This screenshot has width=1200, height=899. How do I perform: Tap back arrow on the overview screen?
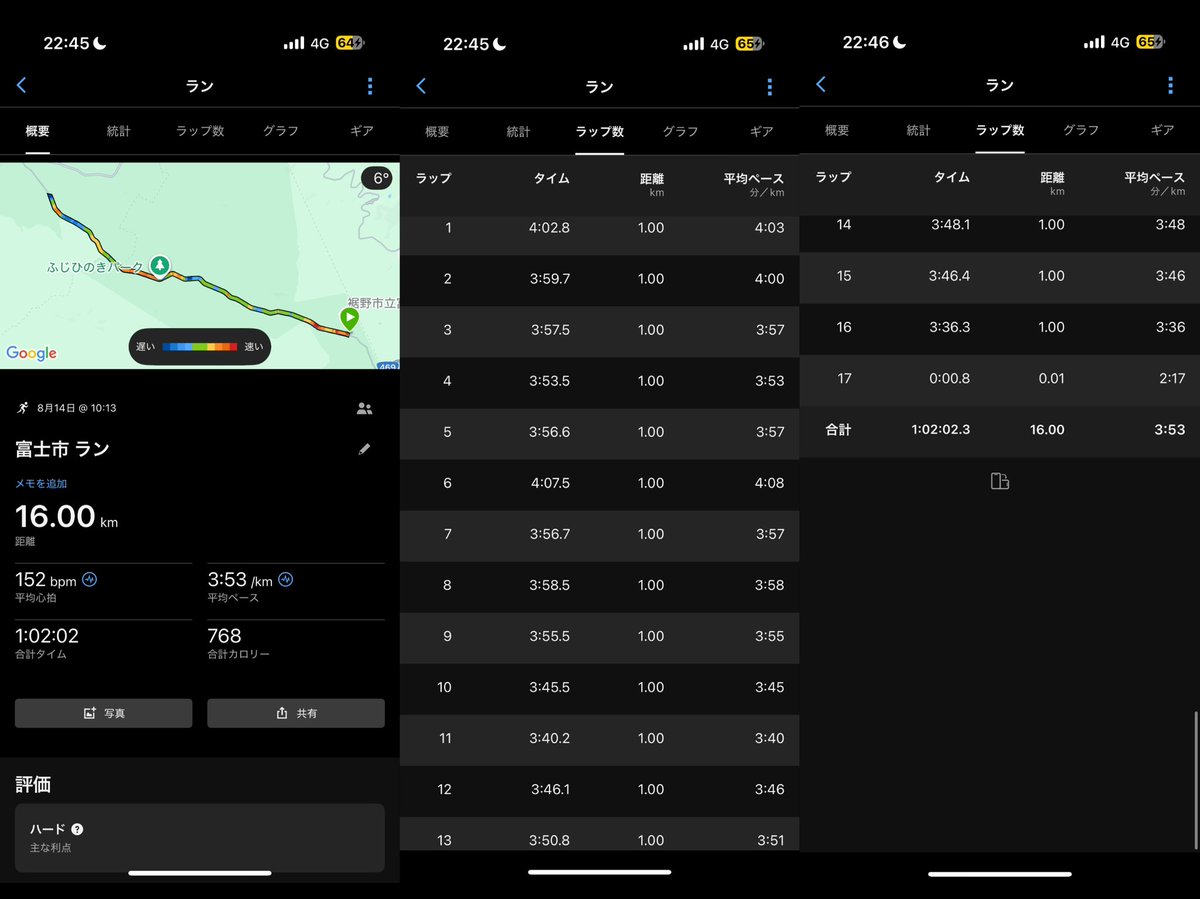click(21, 86)
